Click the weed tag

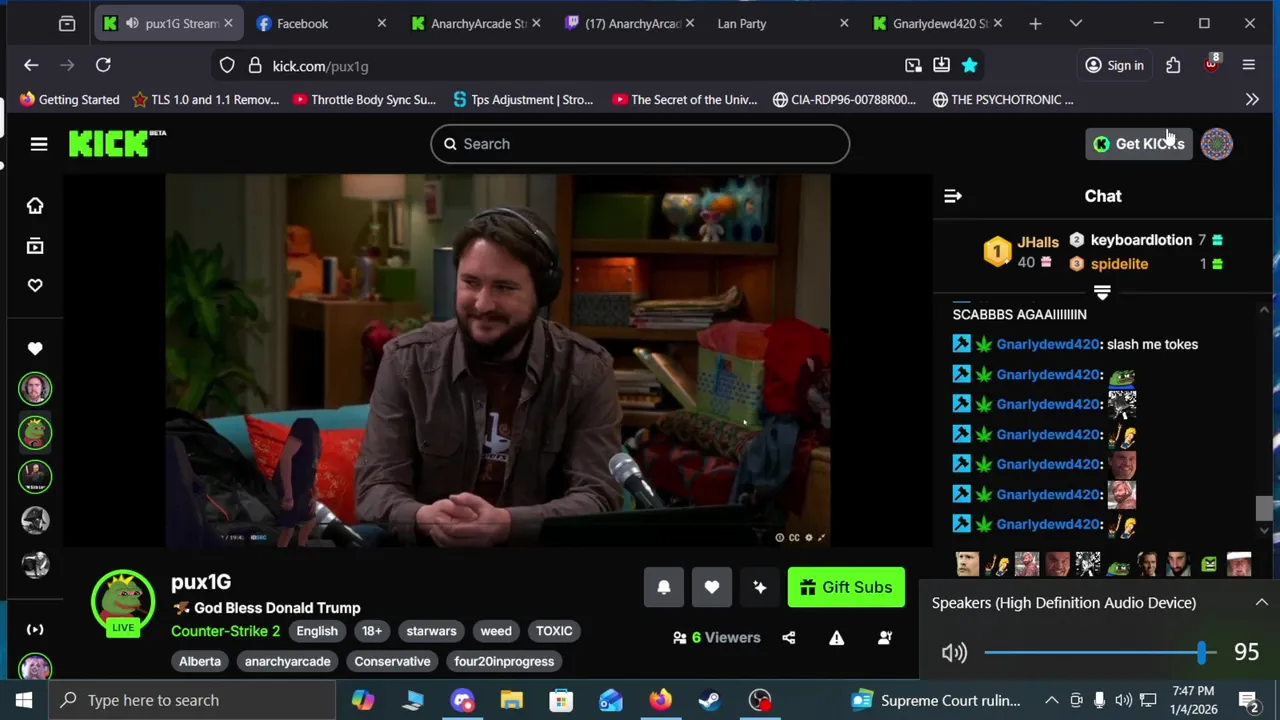[496, 631]
